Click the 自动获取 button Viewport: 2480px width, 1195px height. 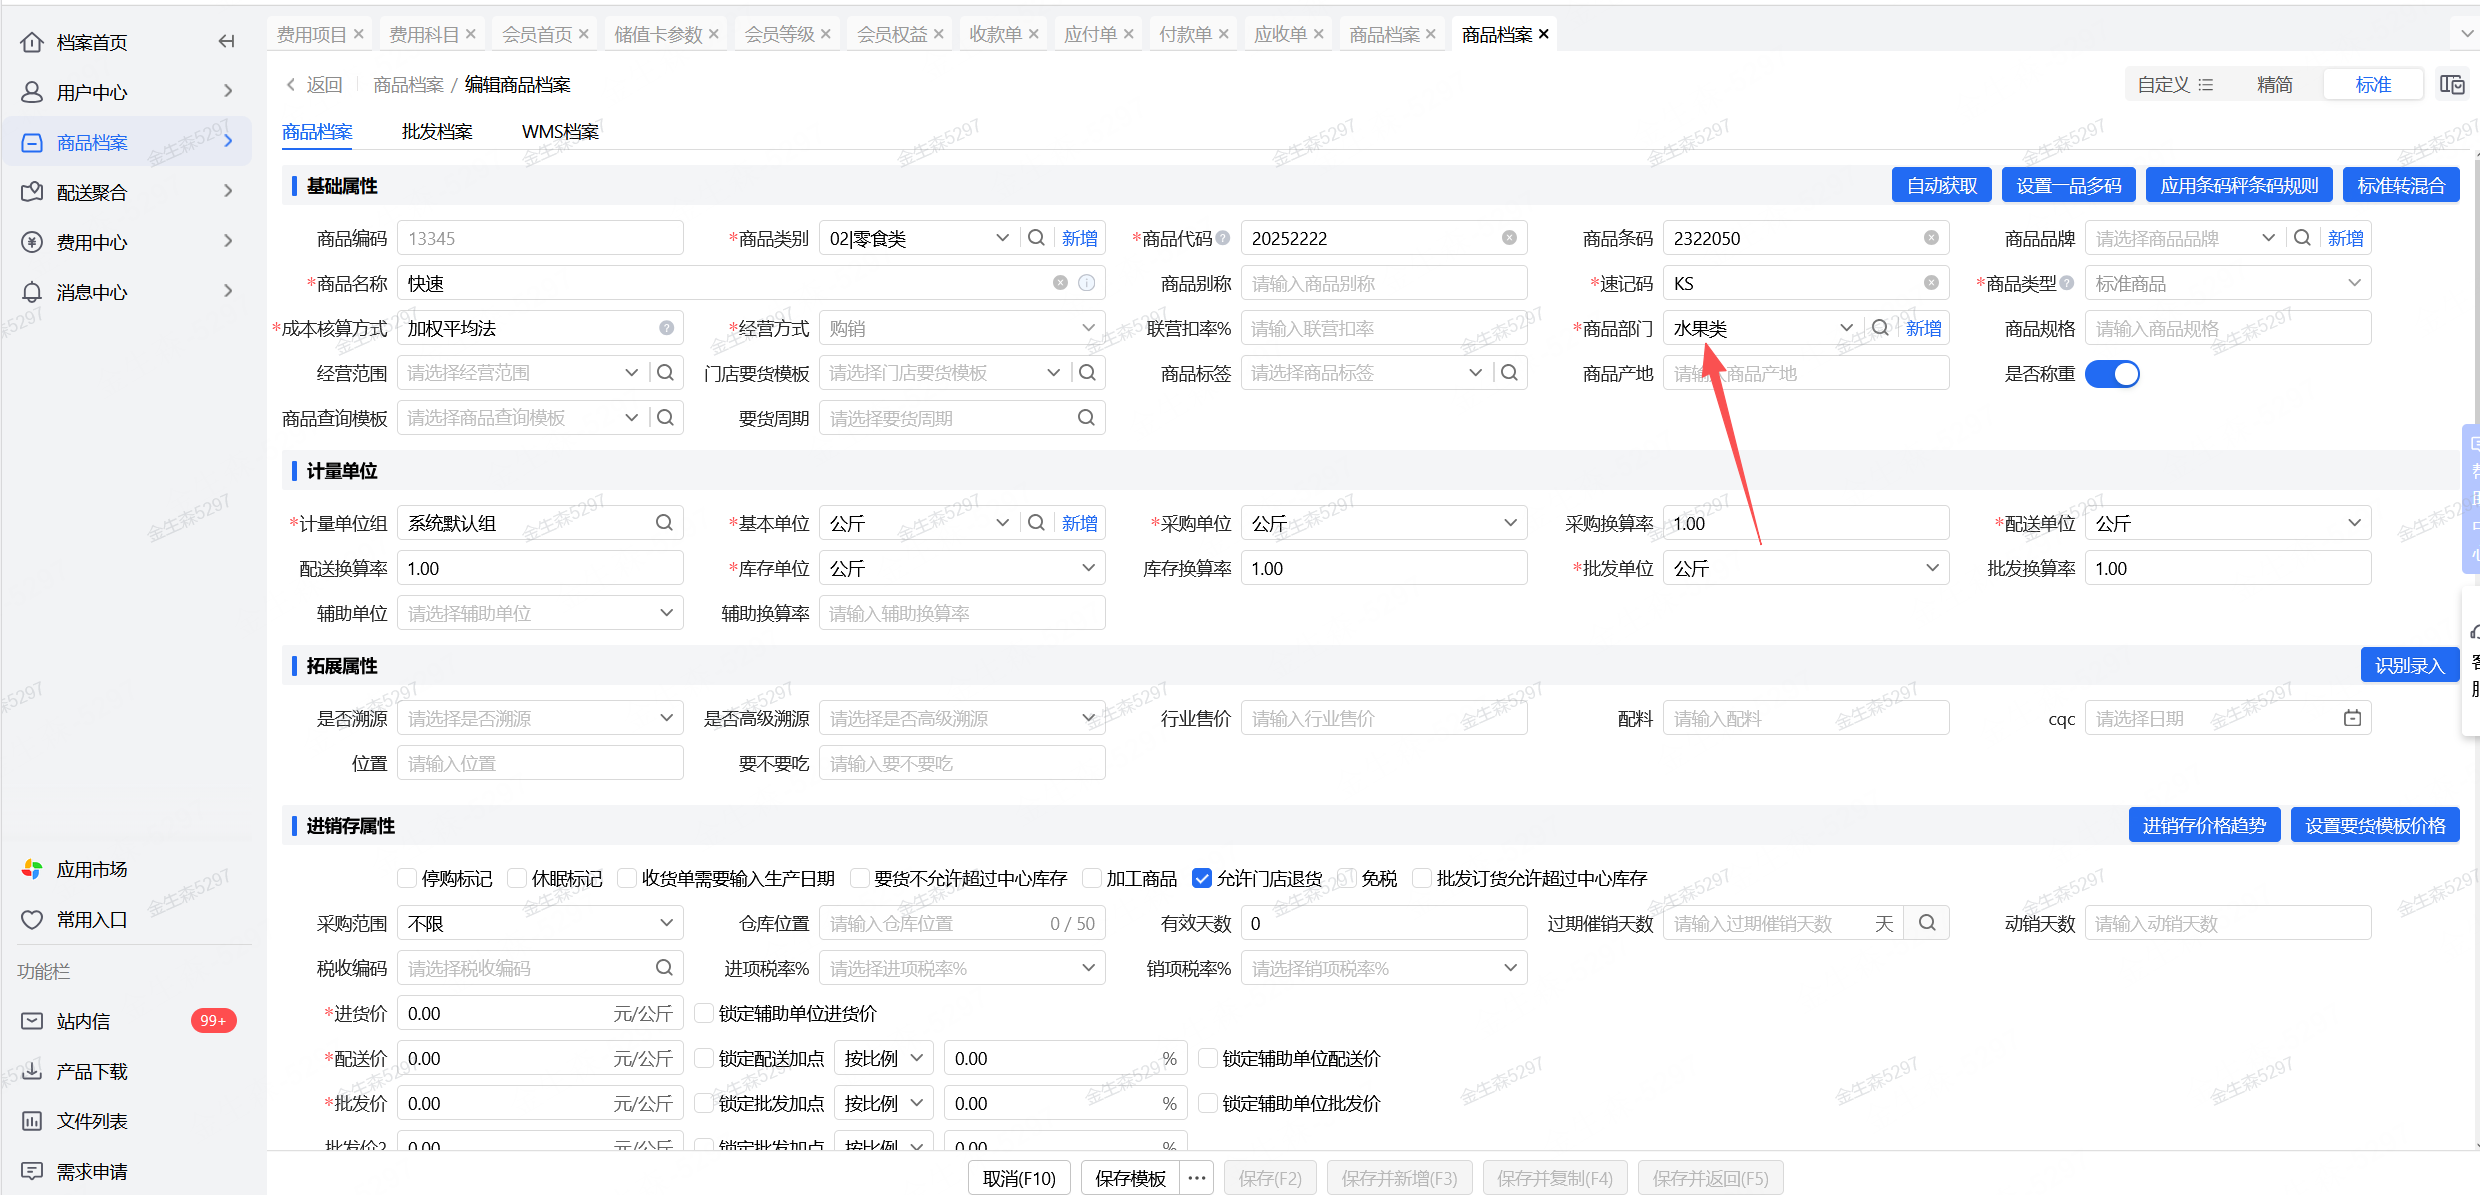point(1941,186)
